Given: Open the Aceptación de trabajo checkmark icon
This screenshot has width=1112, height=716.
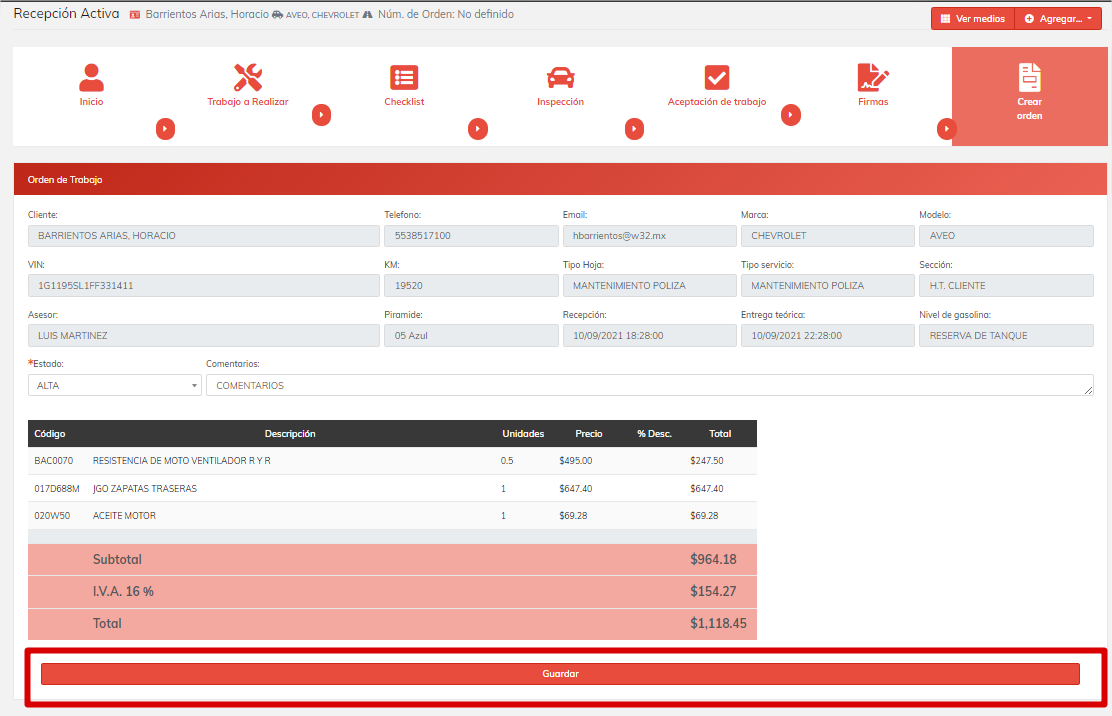Looking at the screenshot, I should pyautogui.click(x=717, y=77).
